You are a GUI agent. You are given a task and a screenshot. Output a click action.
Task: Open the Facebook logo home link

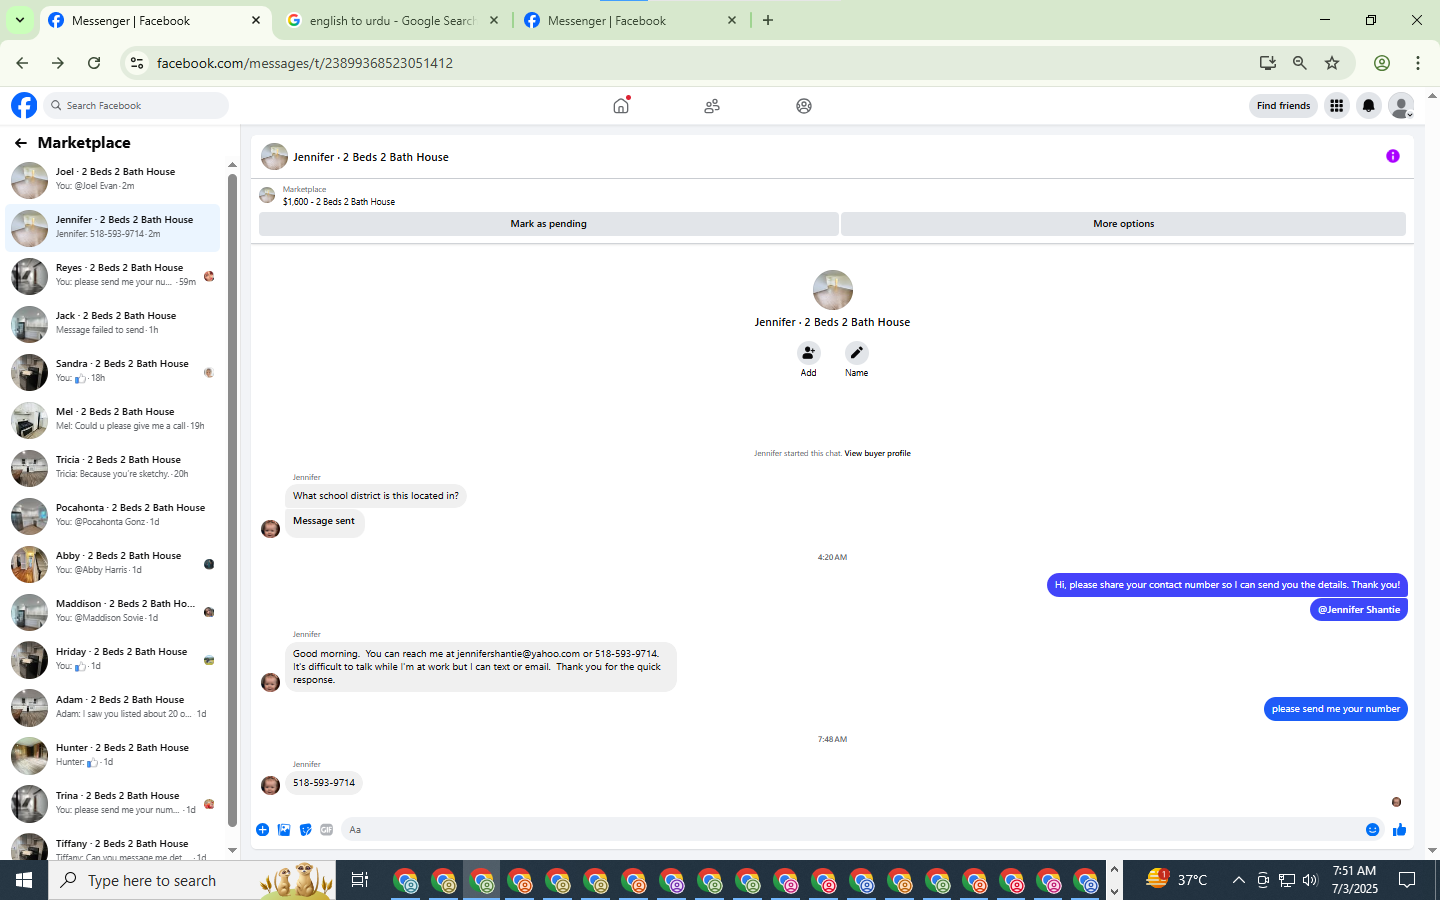click(x=24, y=105)
